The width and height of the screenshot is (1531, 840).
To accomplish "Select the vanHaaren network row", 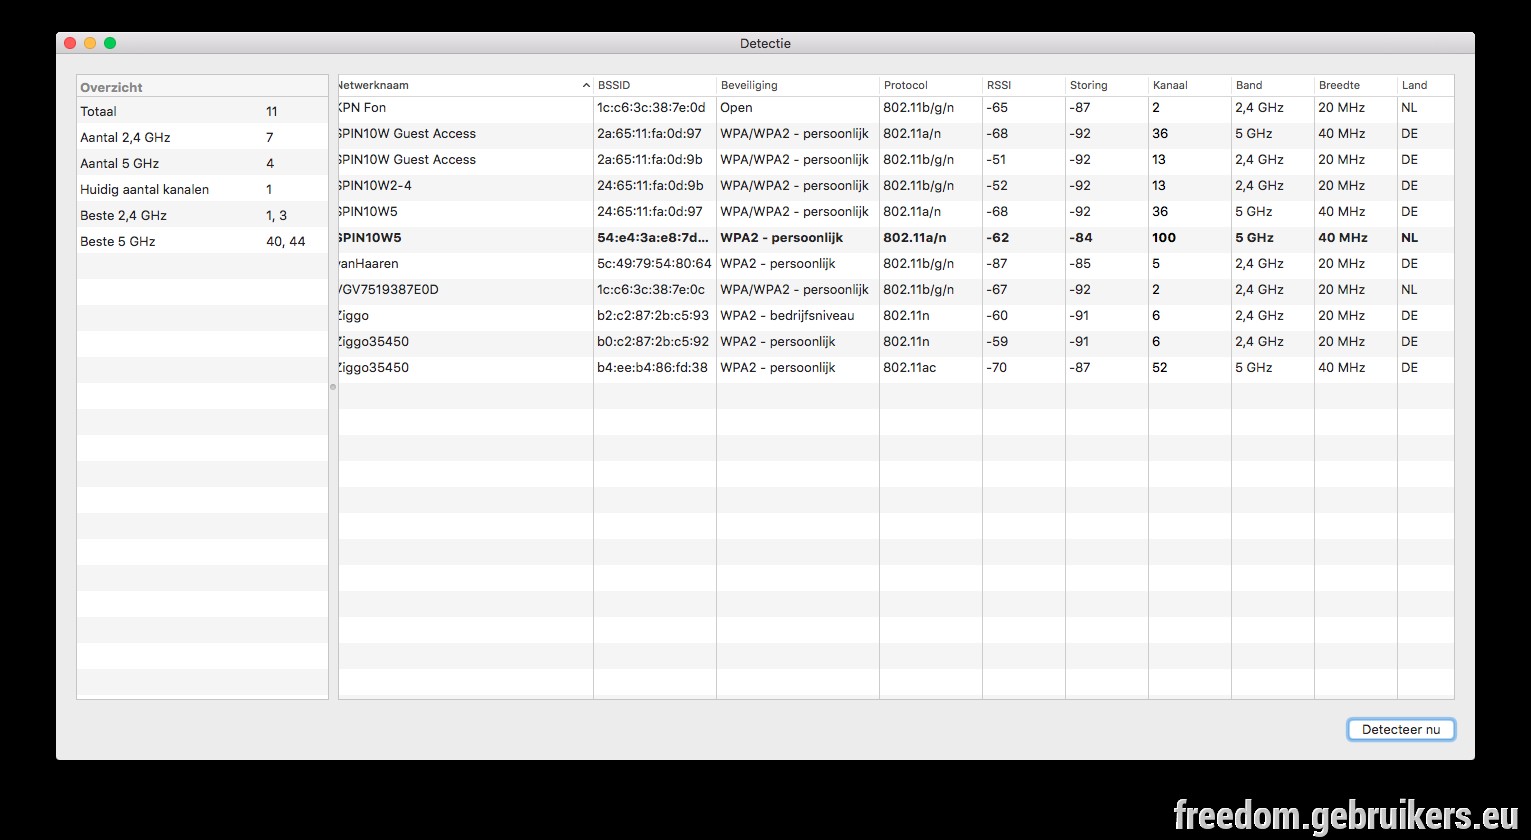I will pyautogui.click(x=896, y=264).
